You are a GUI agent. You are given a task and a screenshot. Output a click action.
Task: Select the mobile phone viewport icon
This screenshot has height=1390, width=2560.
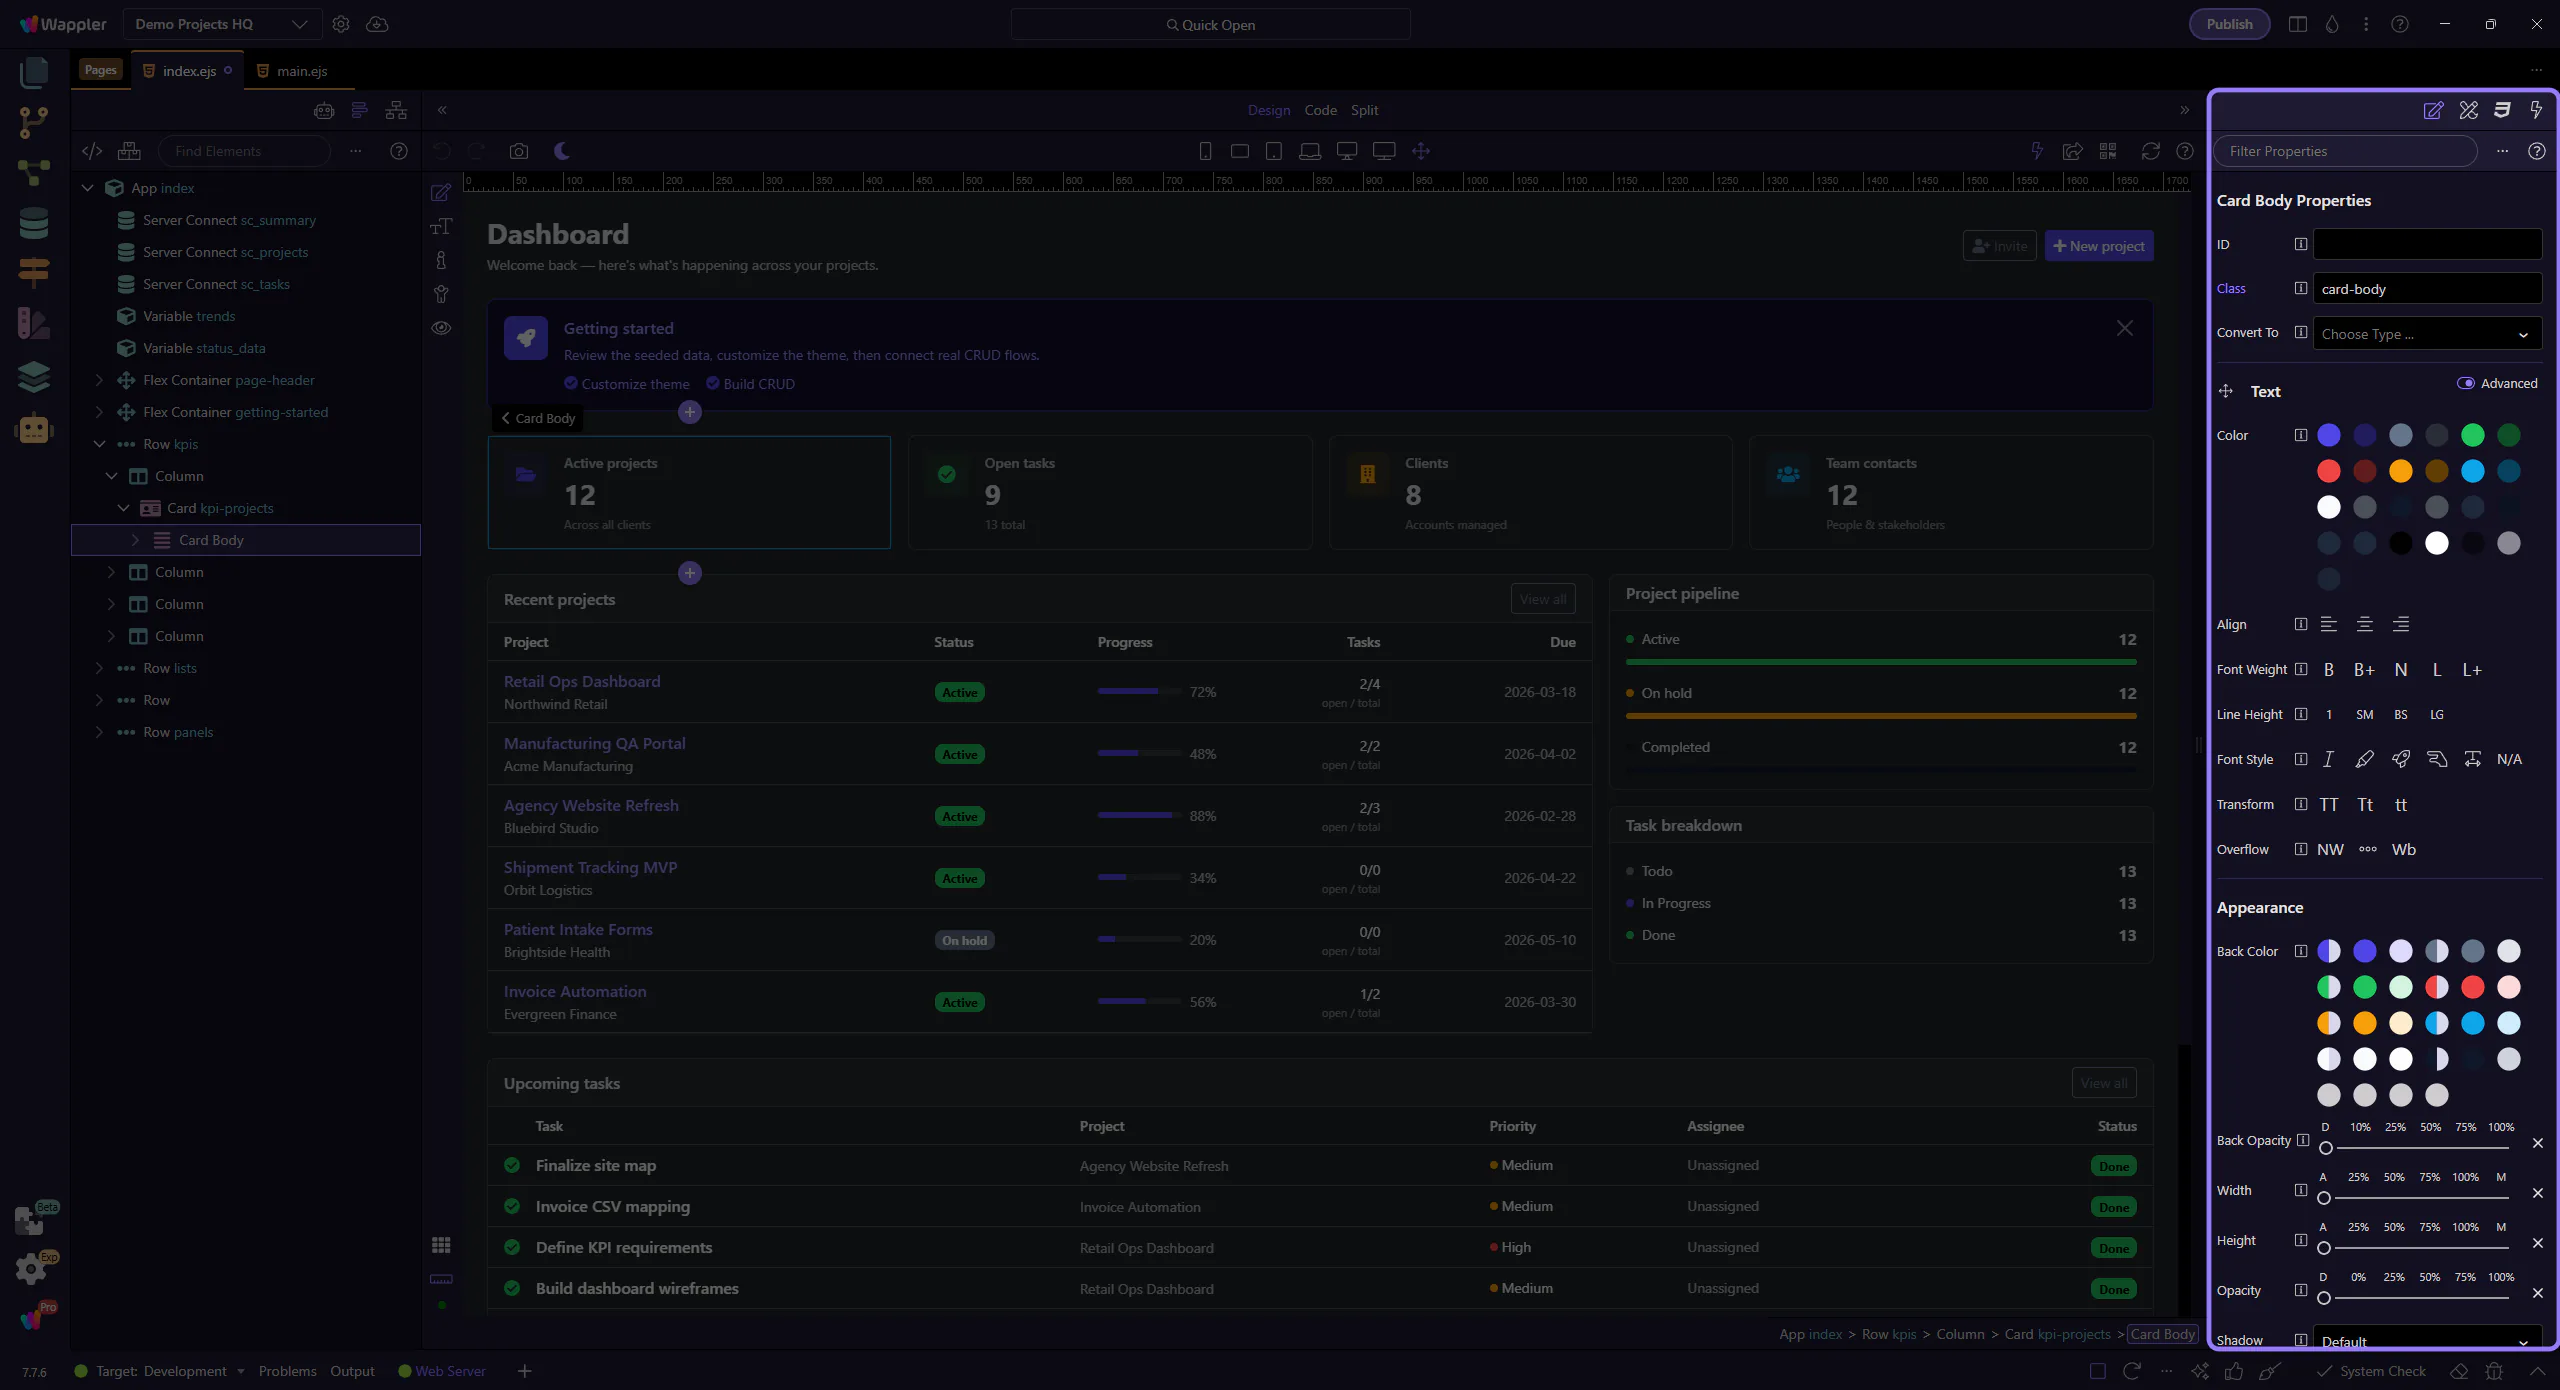1205,151
